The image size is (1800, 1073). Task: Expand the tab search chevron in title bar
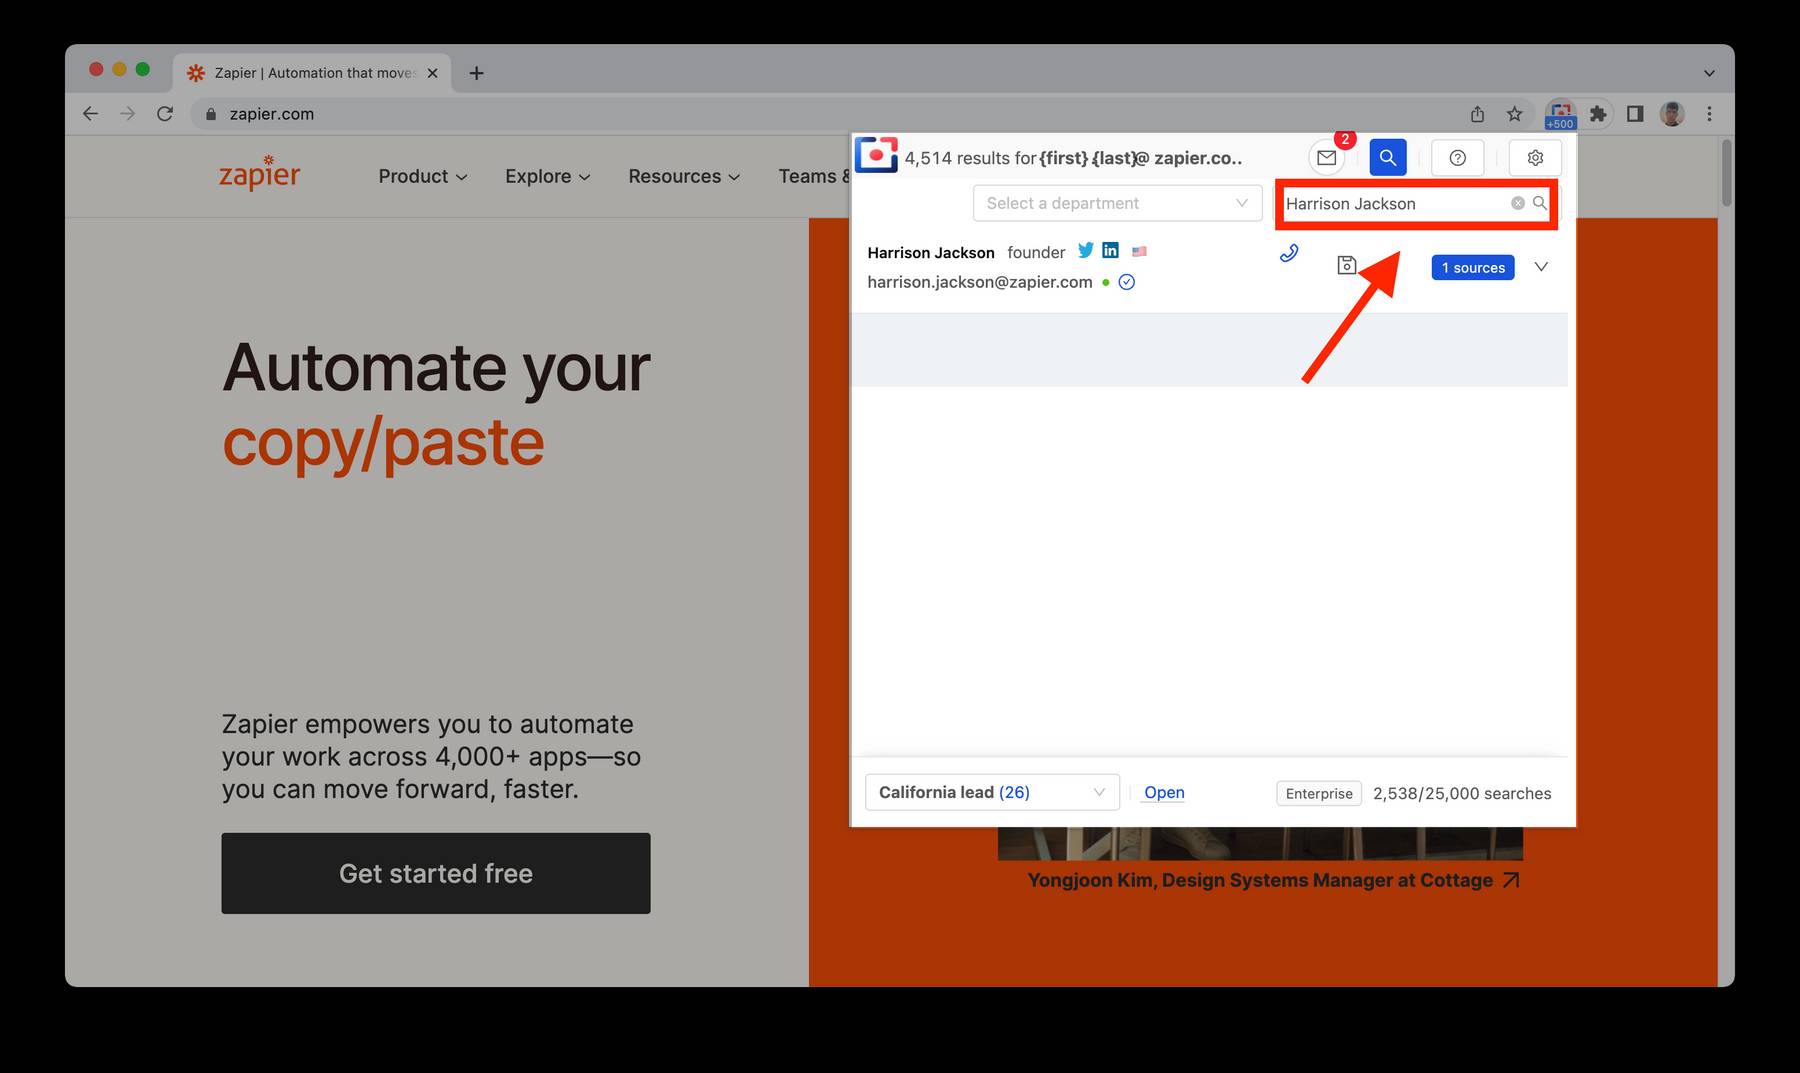point(1709,73)
